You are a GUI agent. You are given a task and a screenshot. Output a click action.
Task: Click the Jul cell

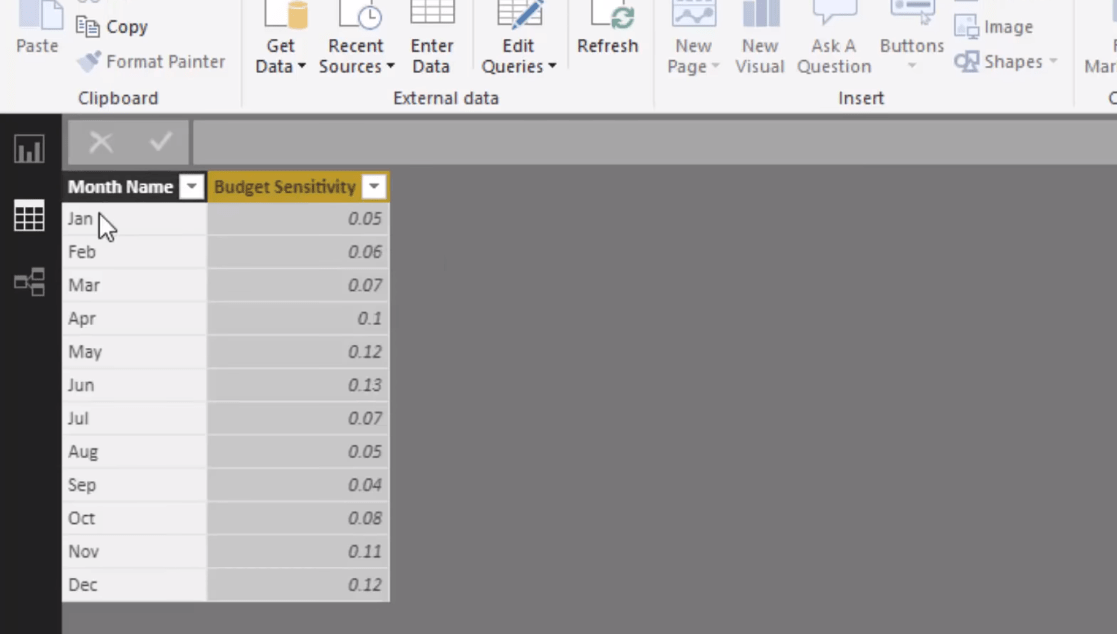coord(135,418)
